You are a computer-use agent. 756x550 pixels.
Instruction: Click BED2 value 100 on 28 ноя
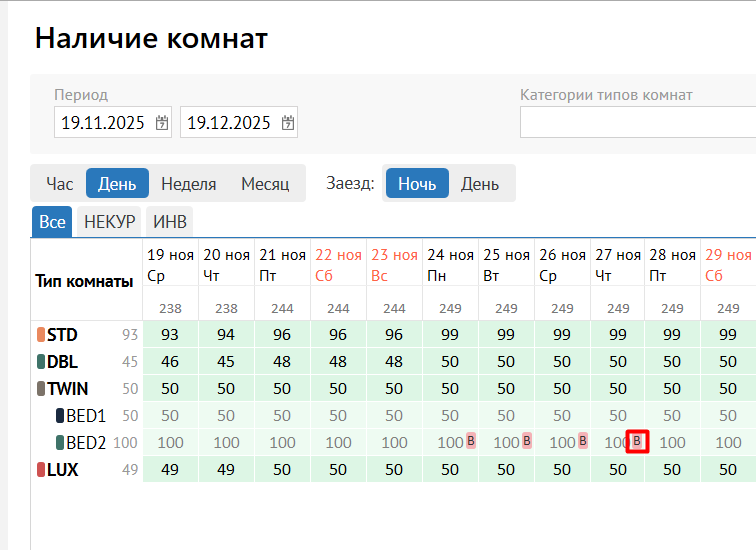[x=672, y=443]
